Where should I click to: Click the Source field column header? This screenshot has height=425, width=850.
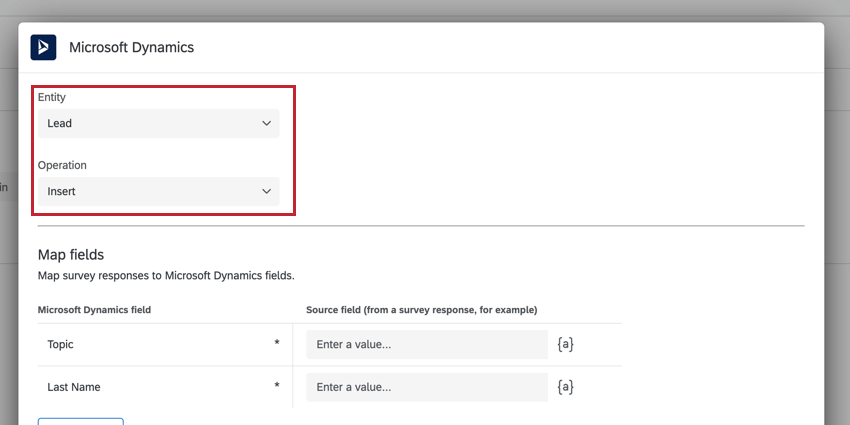click(422, 310)
